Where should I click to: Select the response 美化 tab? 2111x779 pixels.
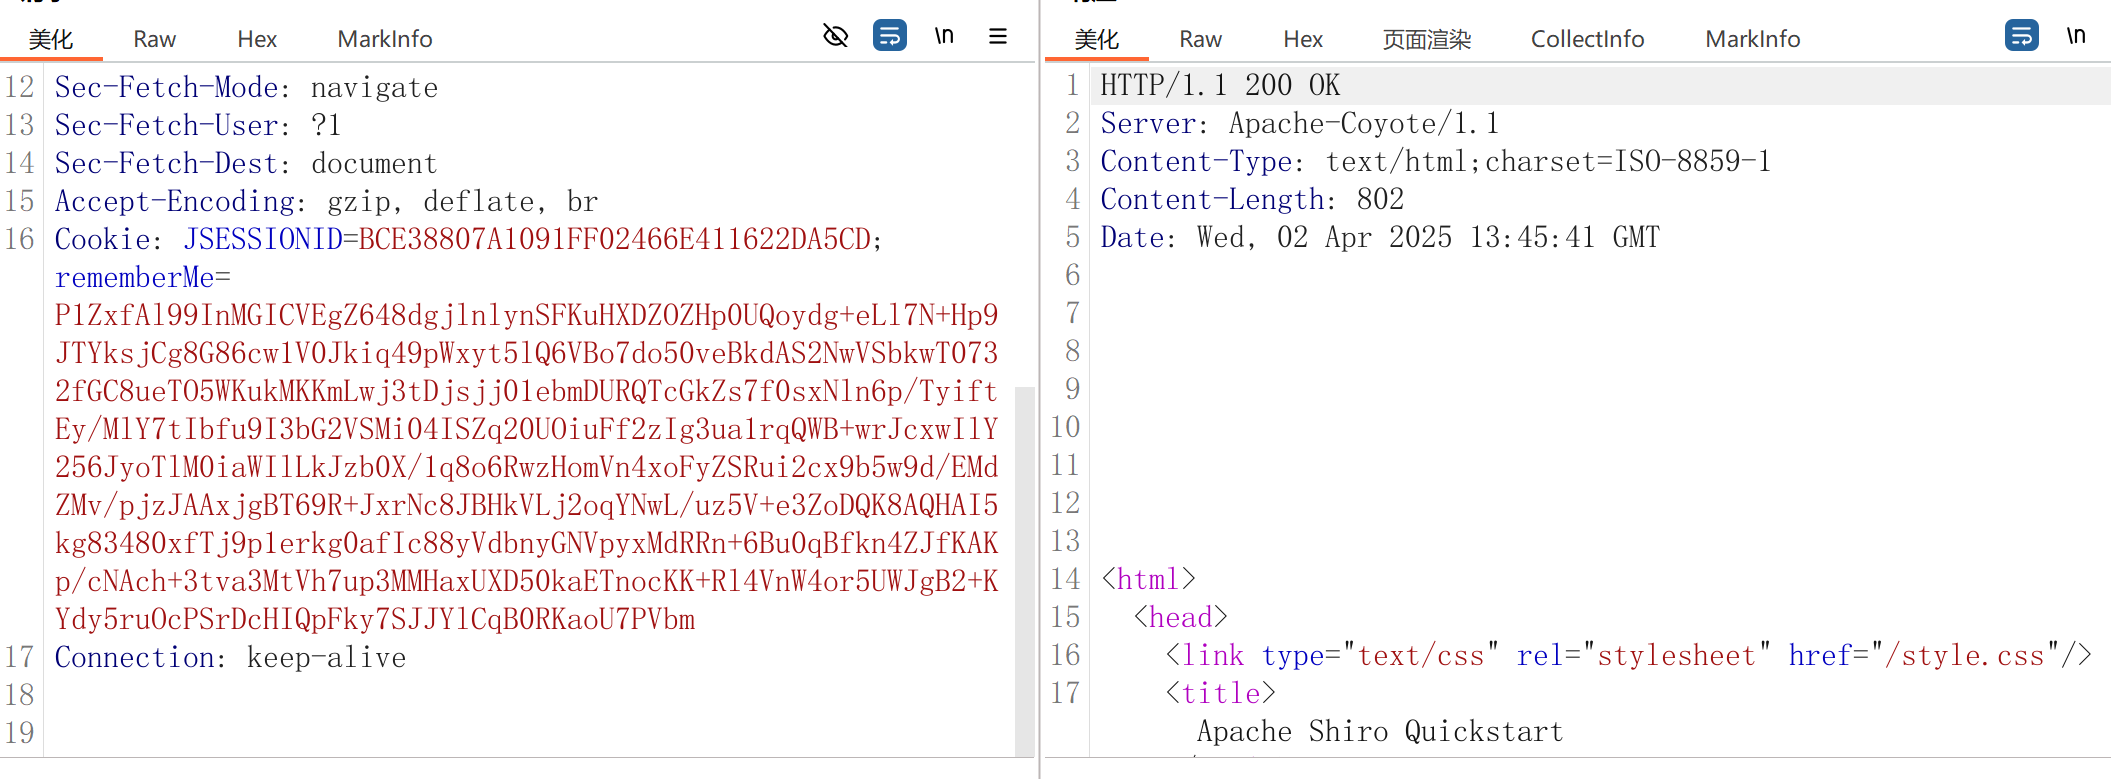coord(1096,39)
